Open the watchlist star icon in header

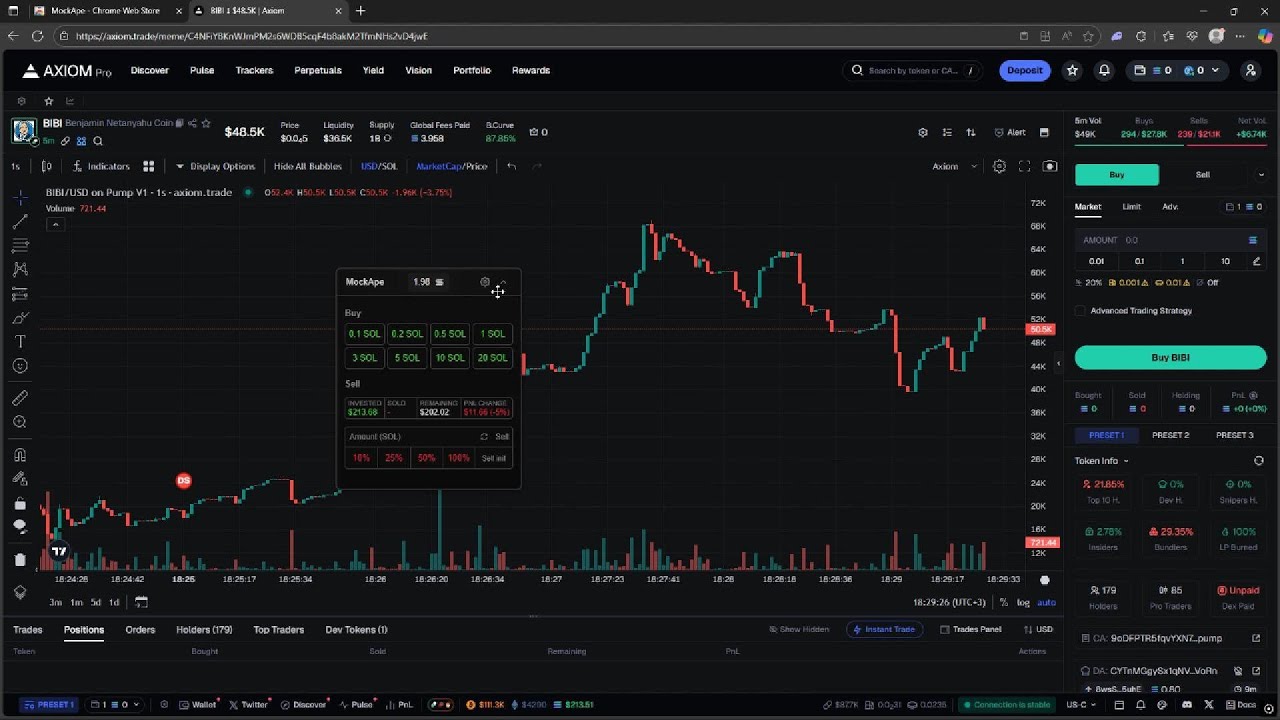[1073, 70]
